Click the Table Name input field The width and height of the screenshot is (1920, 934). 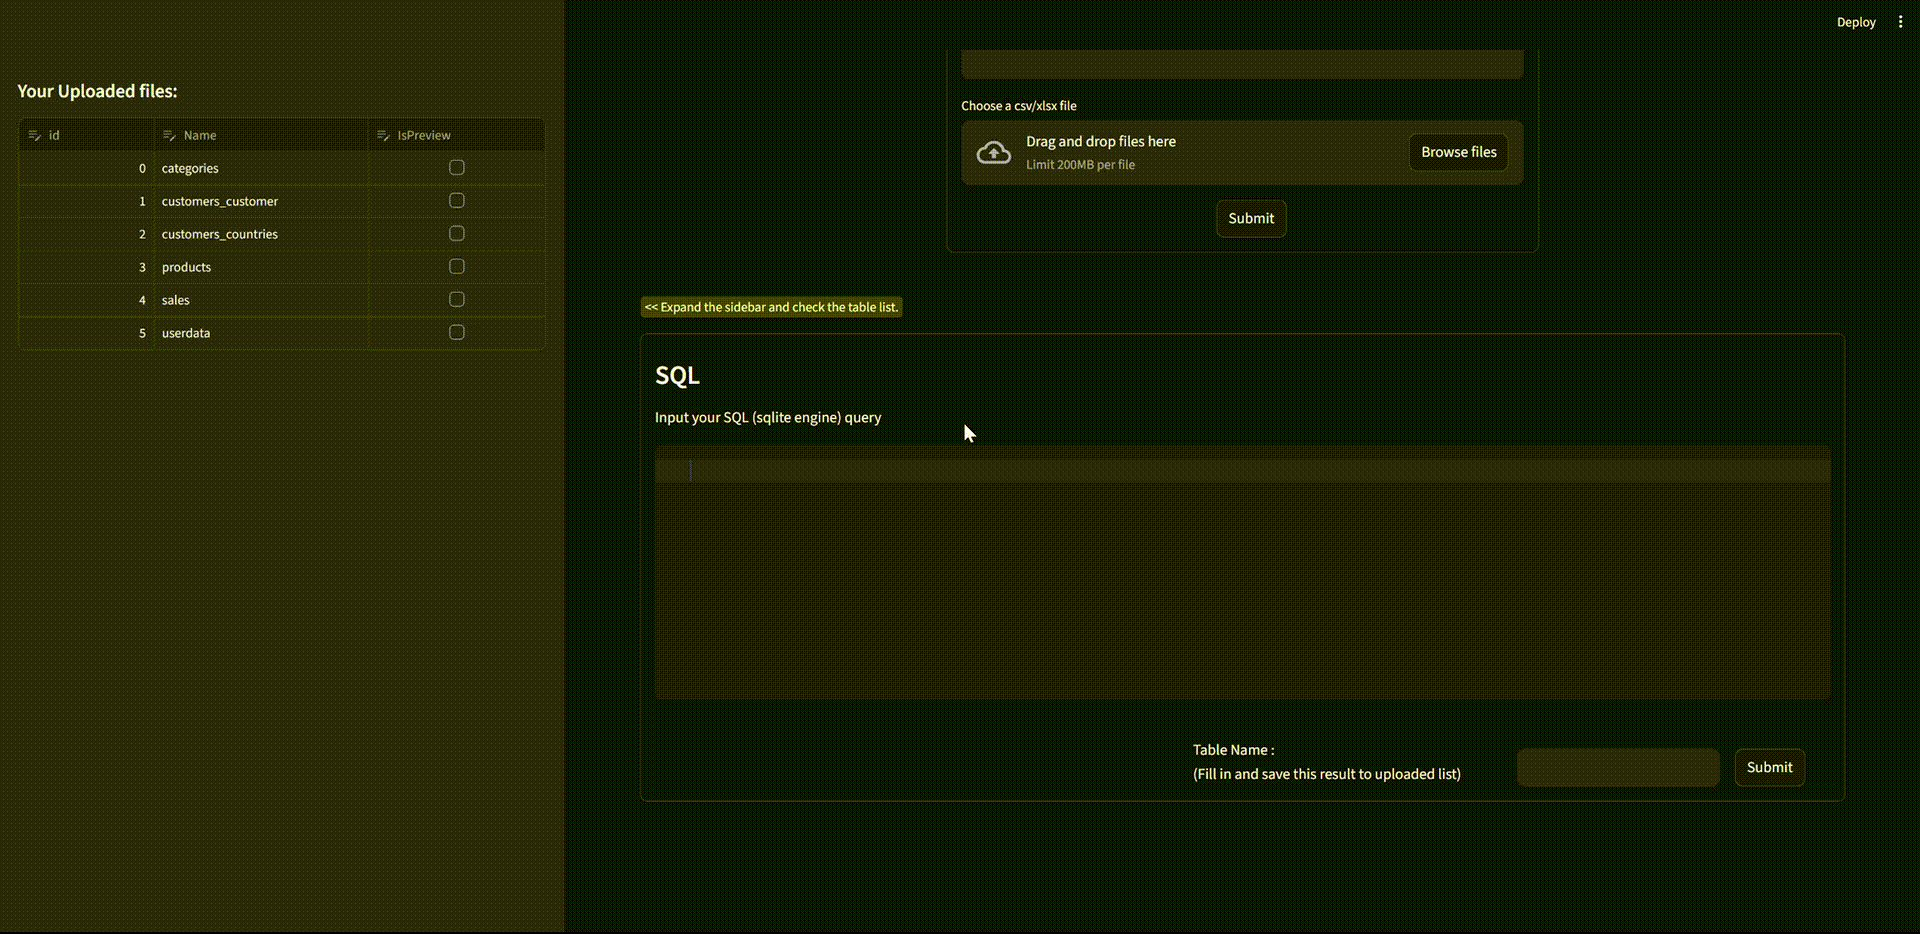(x=1617, y=767)
